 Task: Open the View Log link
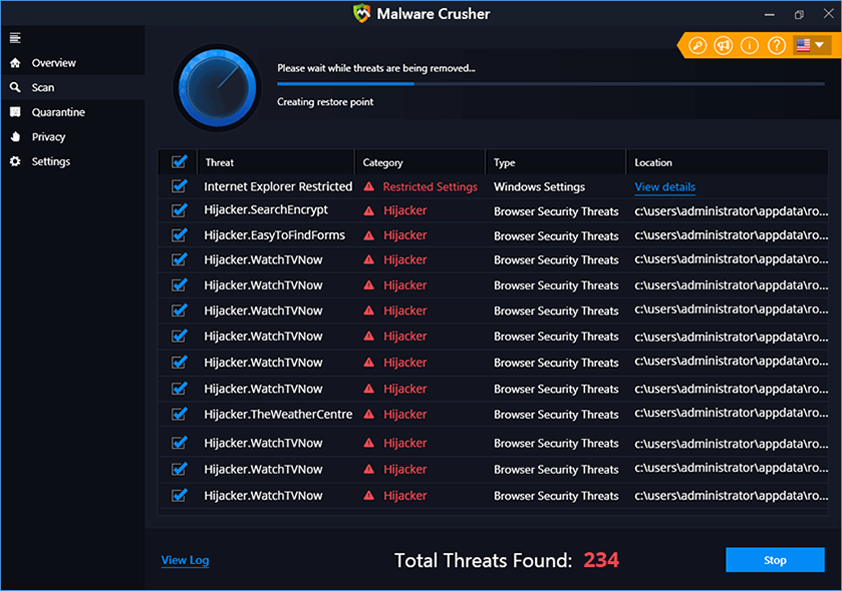point(185,560)
